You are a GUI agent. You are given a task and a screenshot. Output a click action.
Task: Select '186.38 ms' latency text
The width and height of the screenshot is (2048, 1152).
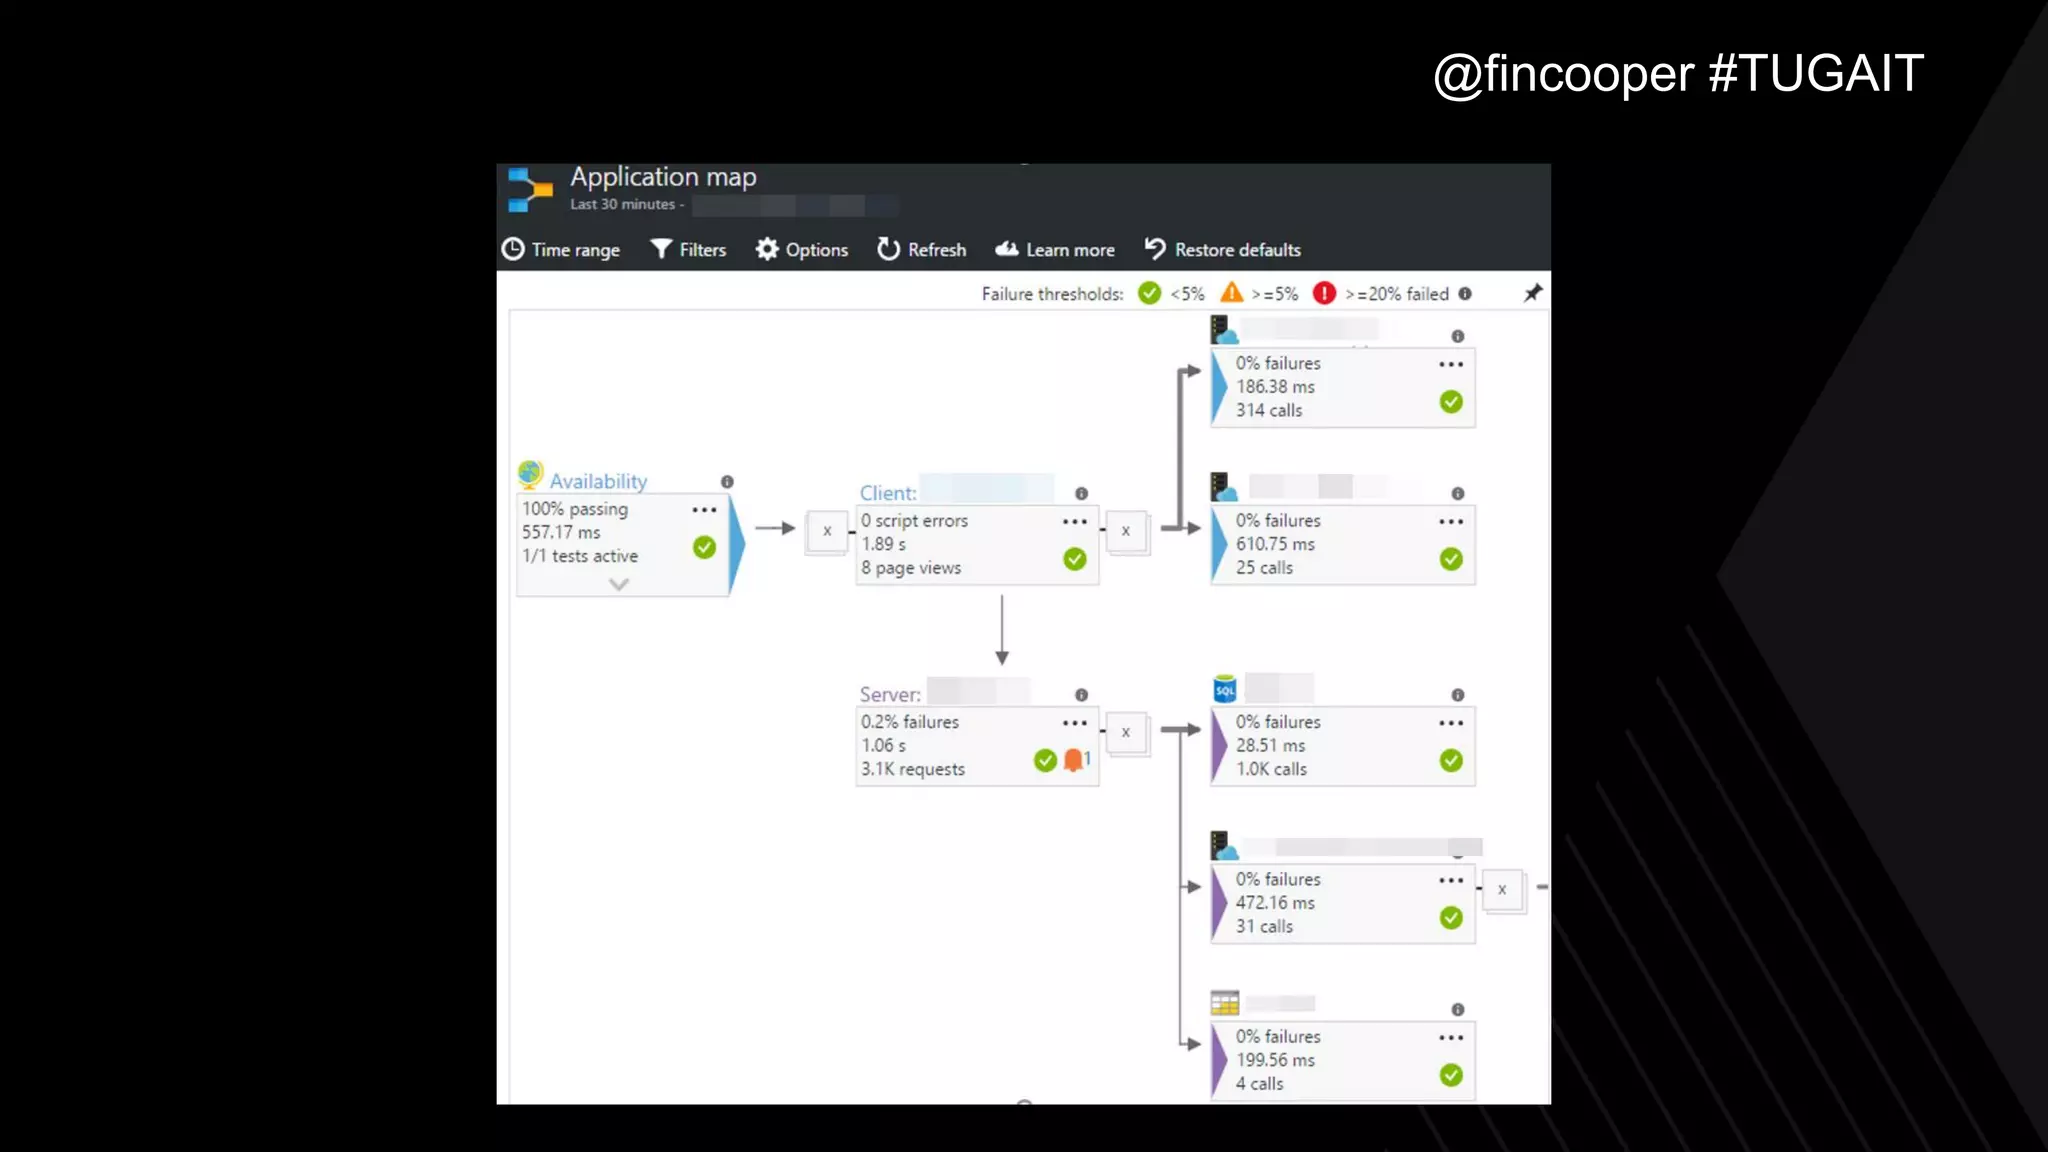point(1275,387)
